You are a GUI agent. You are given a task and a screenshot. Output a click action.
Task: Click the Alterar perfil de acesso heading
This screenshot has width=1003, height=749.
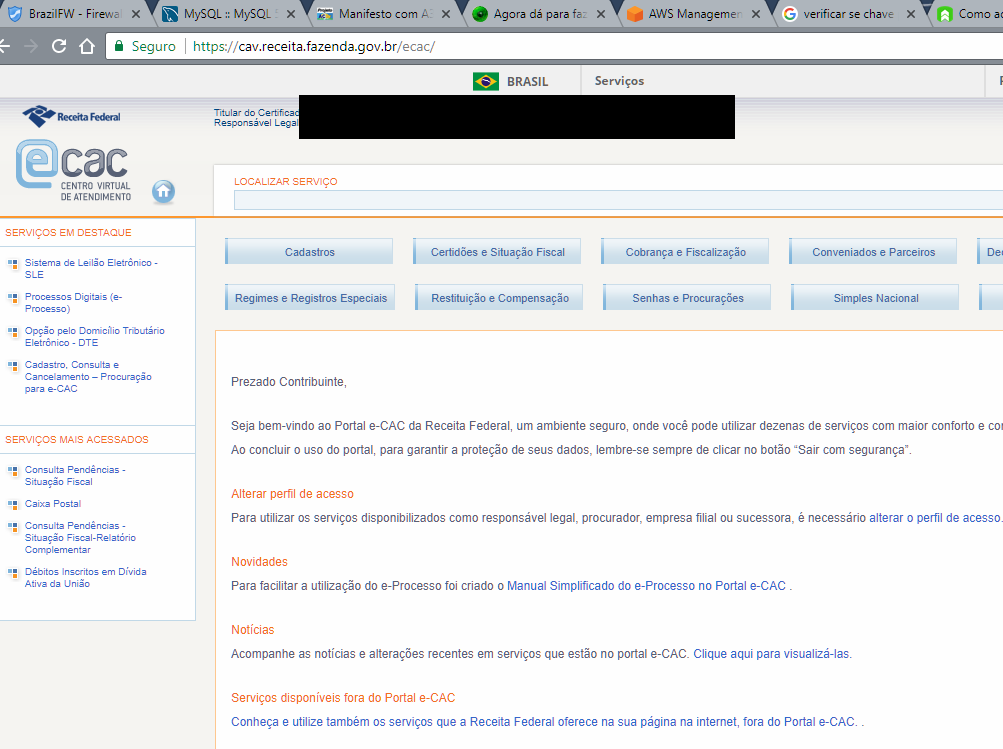pos(292,494)
